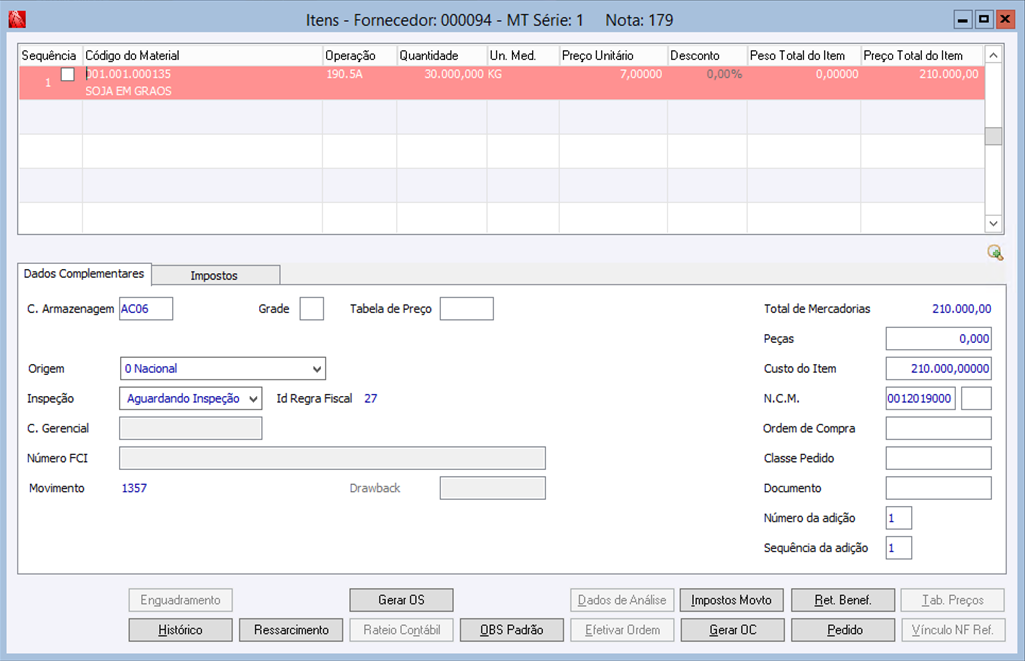Focus the Peças field
The height and width of the screenshot is (661, 1025).
point(938,339)
